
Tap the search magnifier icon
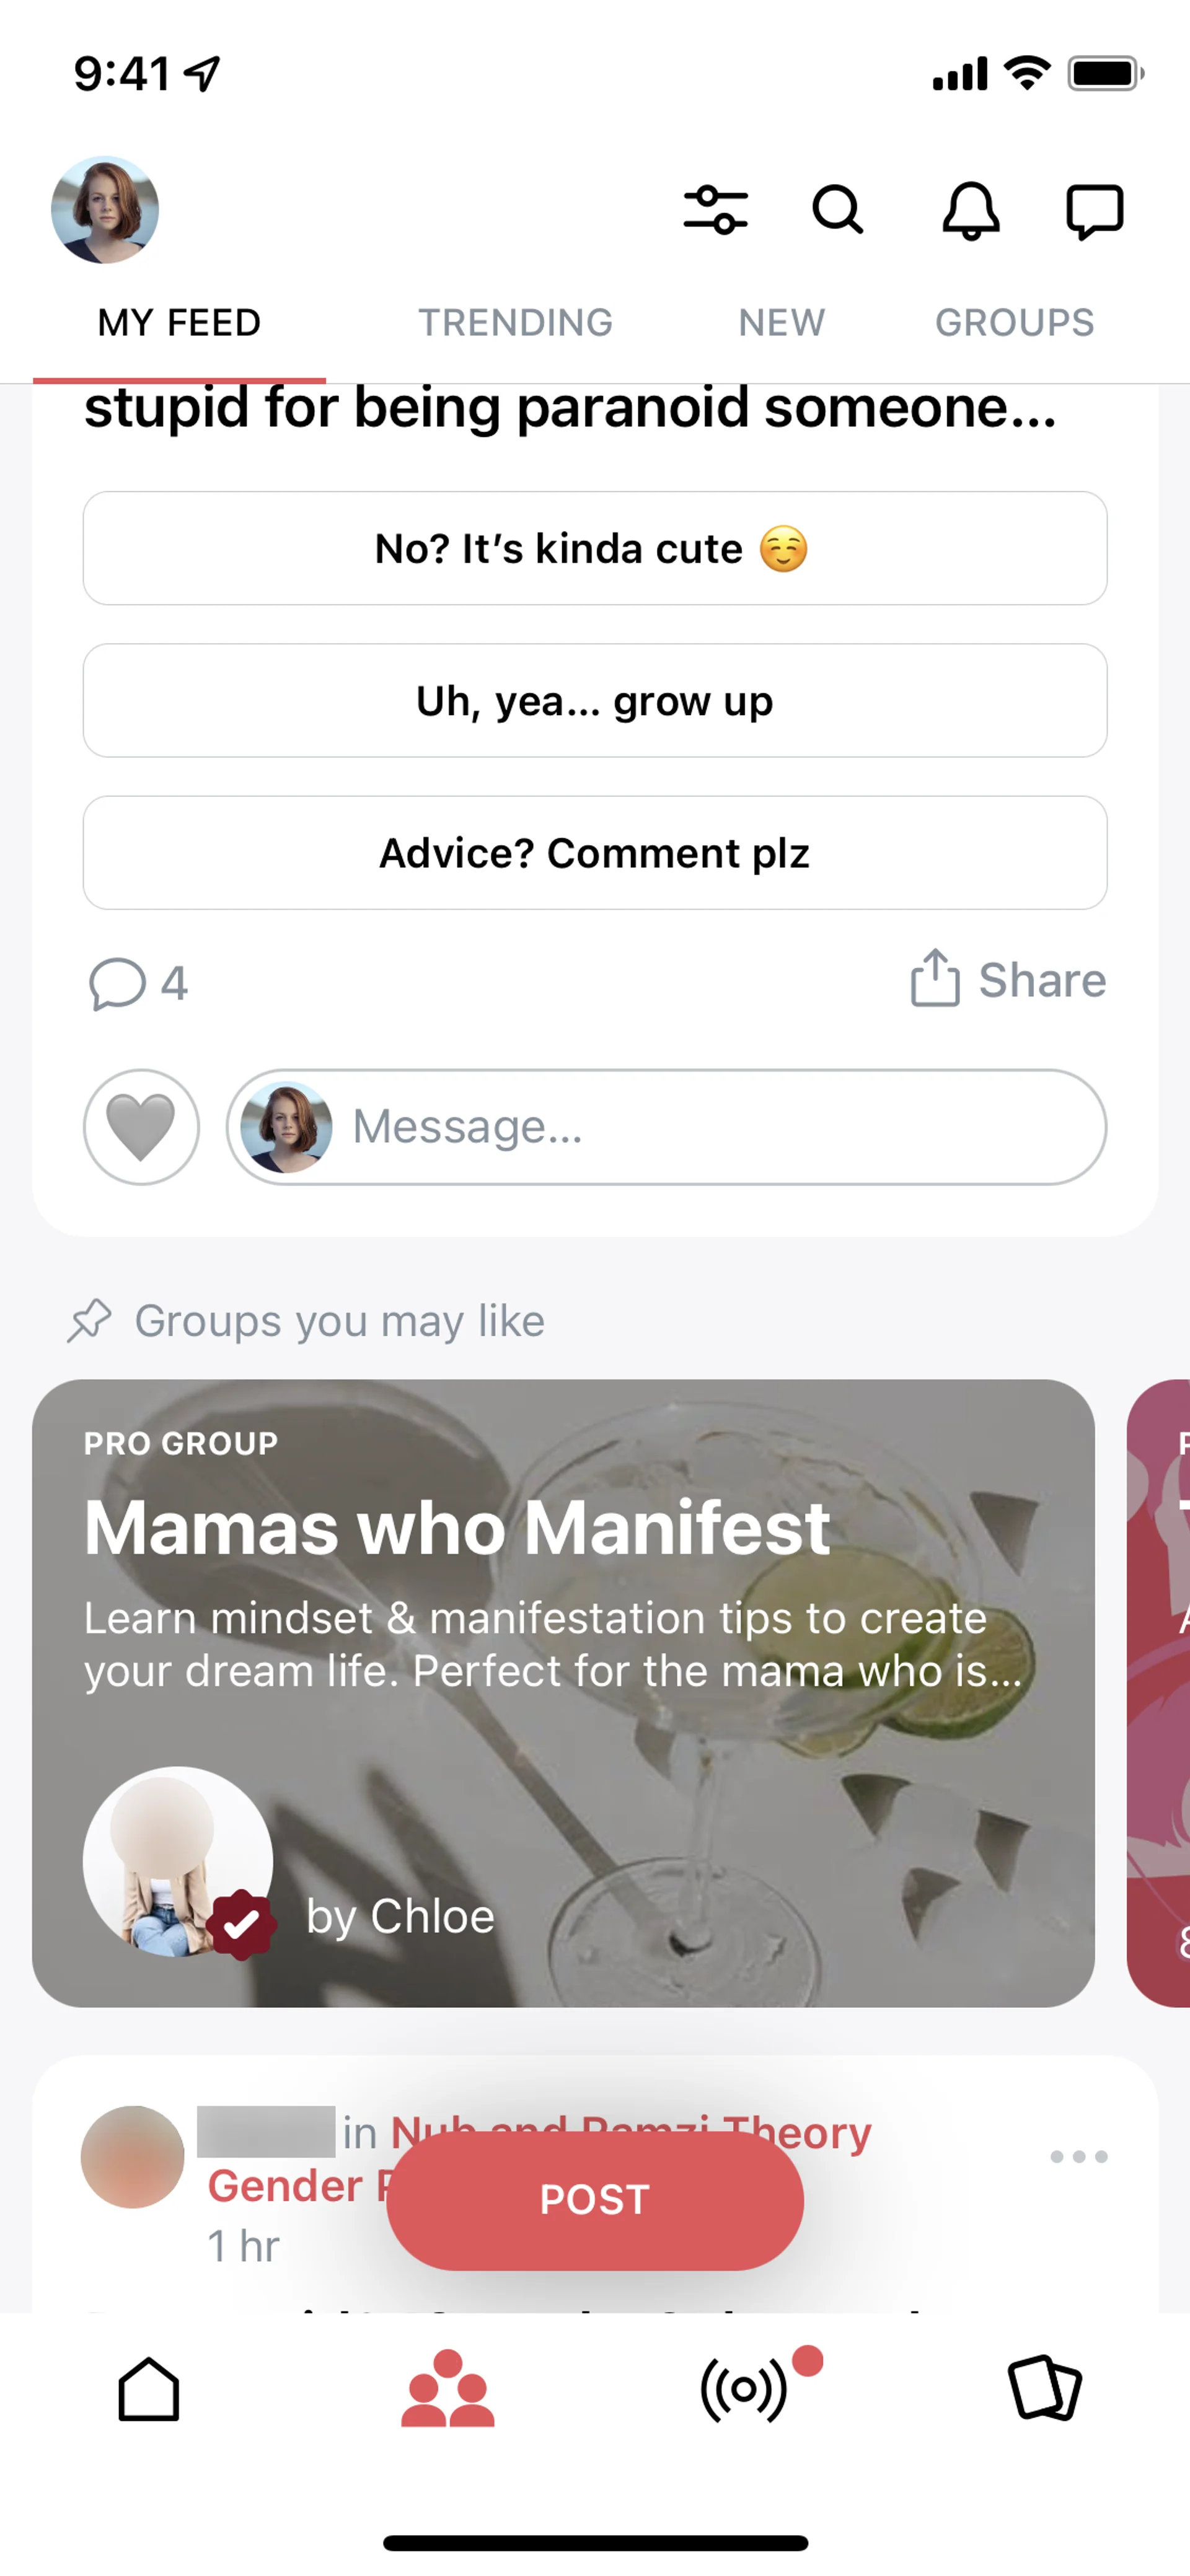tap(837, 210)
